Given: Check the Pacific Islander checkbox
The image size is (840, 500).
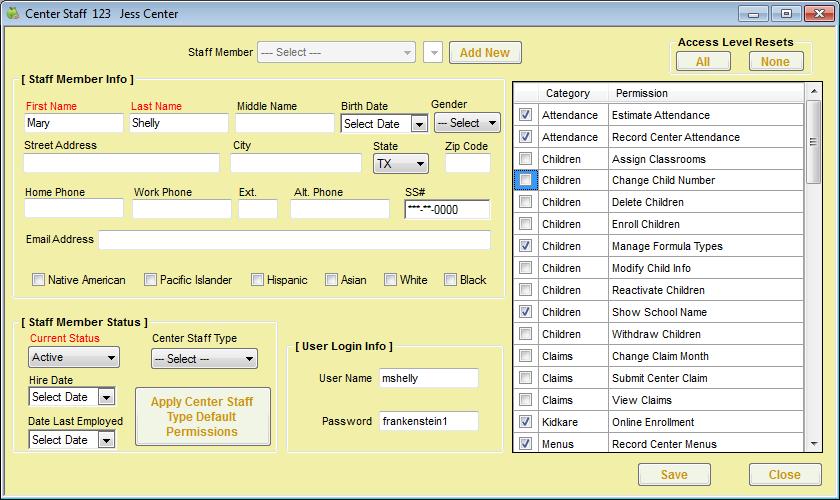Looking at the screenshot, I should point(150,280).
